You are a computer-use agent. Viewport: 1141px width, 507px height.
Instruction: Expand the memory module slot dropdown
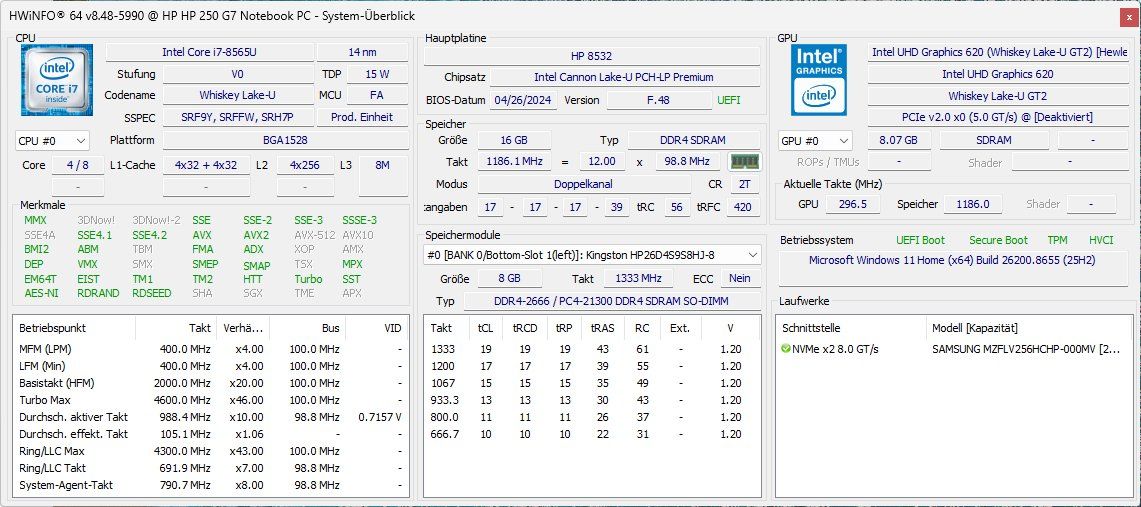pyautogui.click(x=592, y=255)
